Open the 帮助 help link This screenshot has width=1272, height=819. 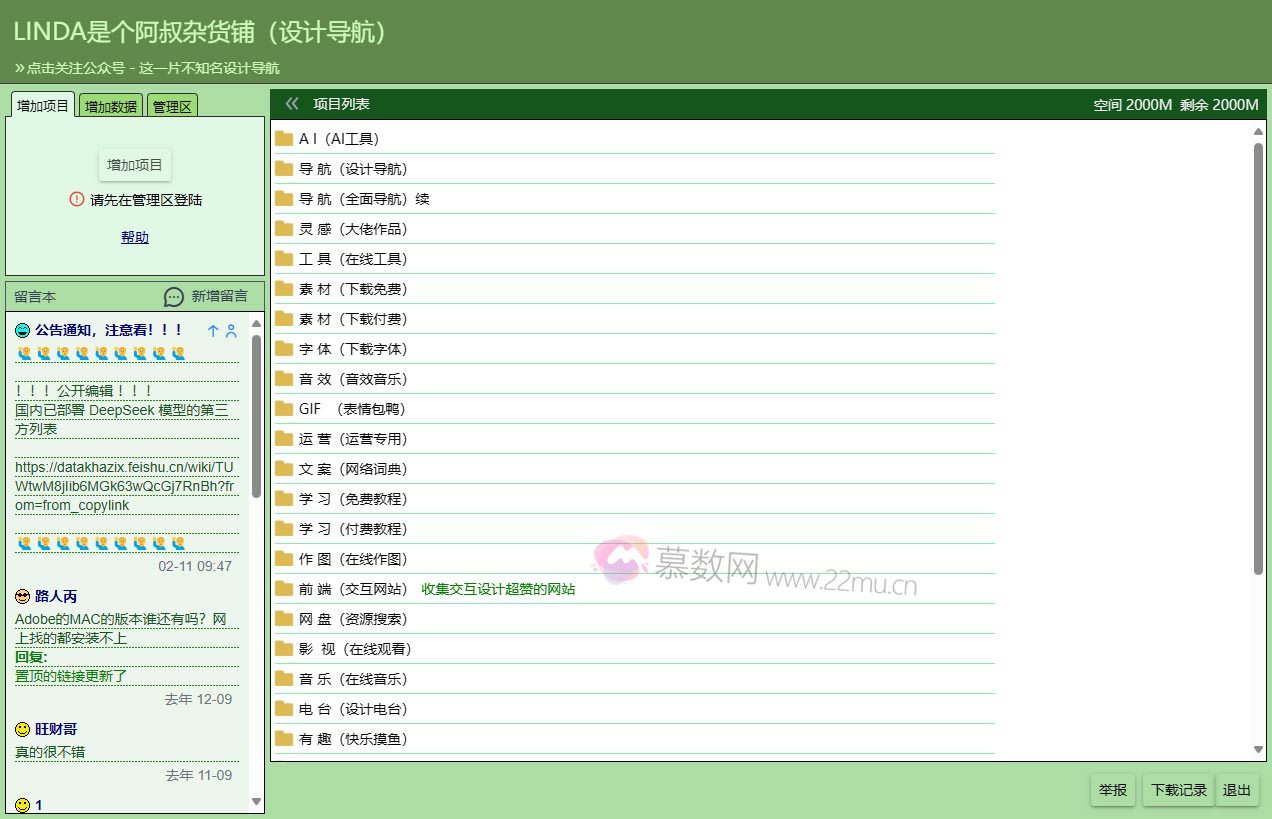pos(135,237)
